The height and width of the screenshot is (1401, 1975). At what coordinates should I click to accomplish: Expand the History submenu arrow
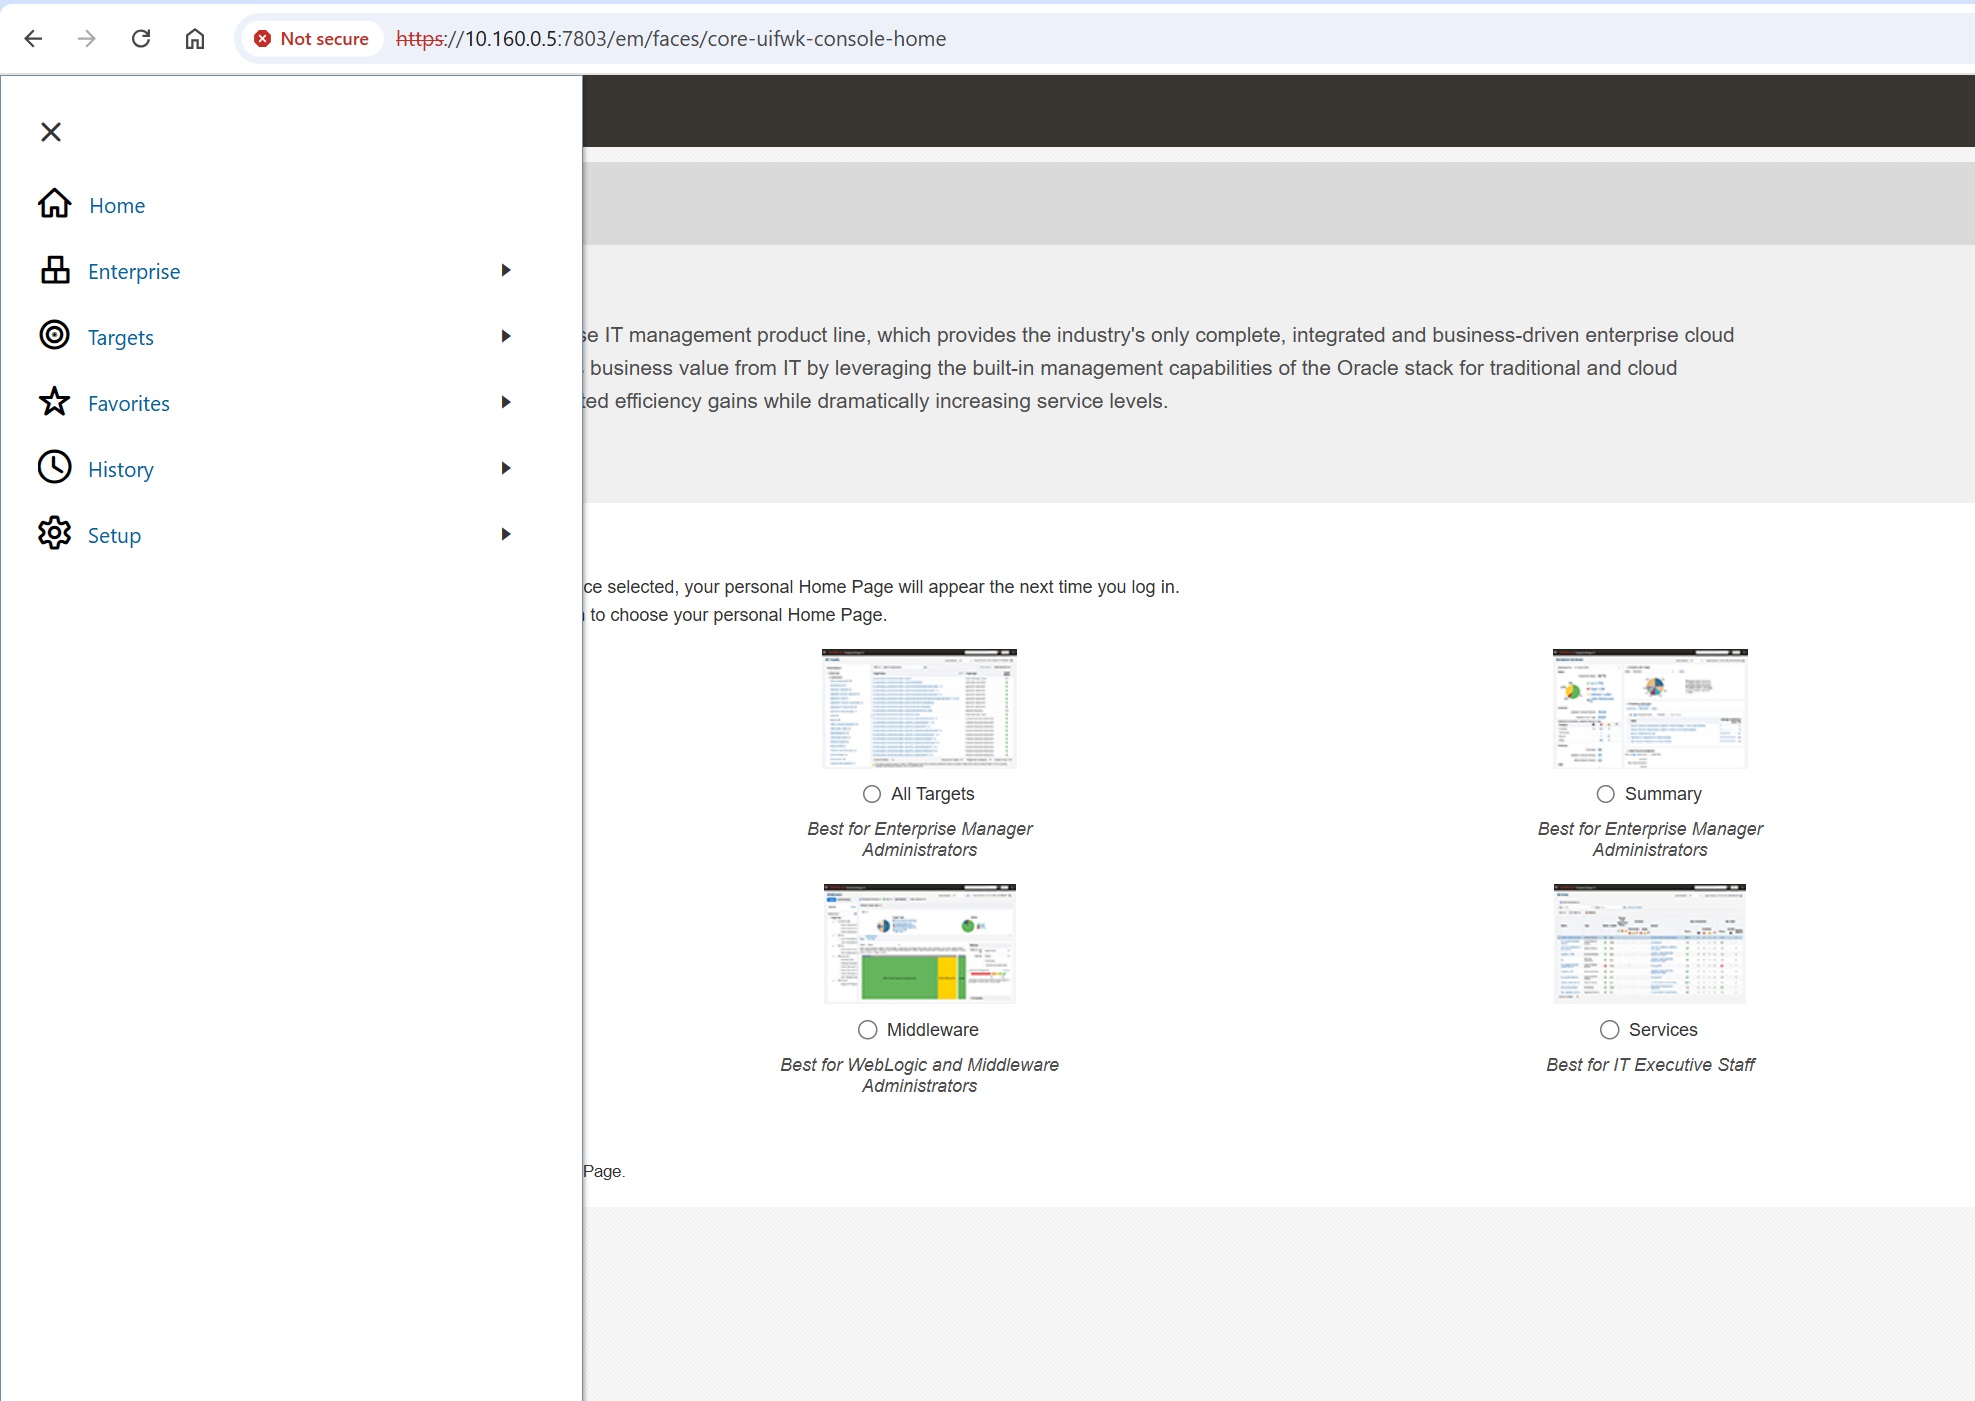(506, 468)
